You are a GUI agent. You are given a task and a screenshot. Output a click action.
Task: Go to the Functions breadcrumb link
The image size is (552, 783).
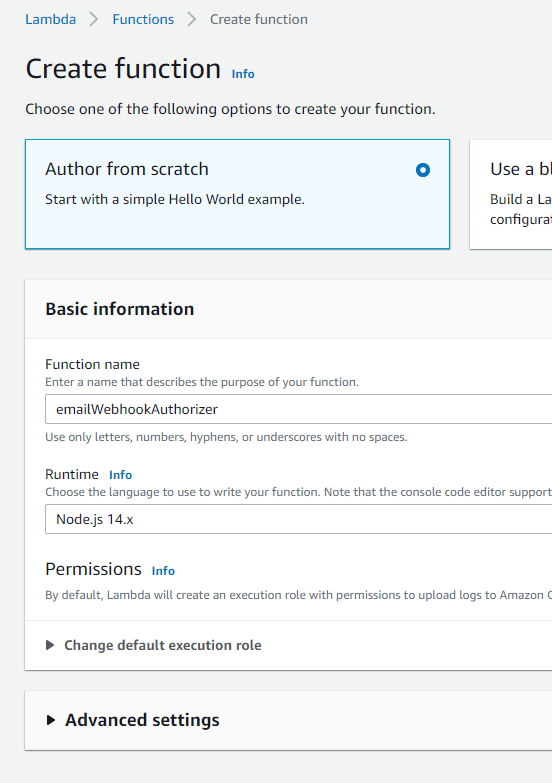[x=143, y=19]
